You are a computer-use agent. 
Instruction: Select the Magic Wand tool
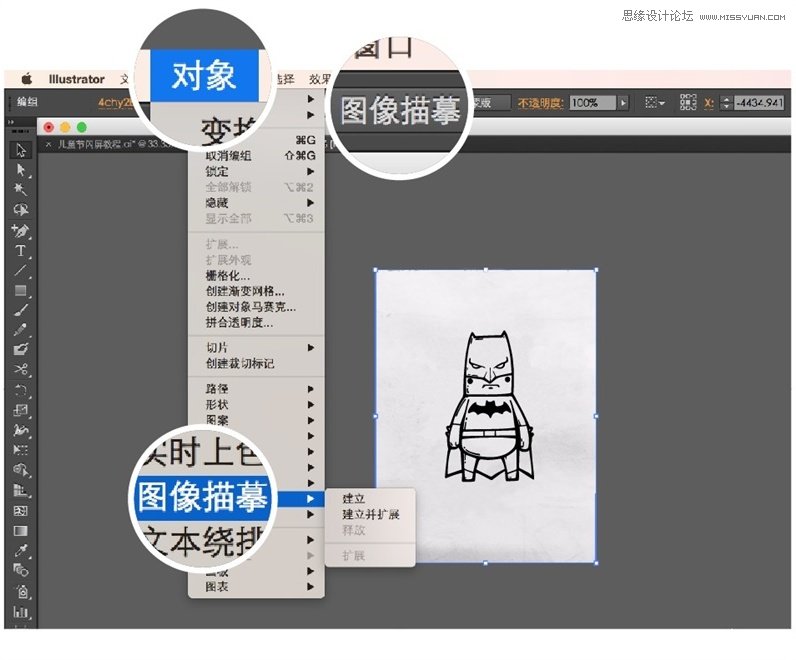pos(21,190)
